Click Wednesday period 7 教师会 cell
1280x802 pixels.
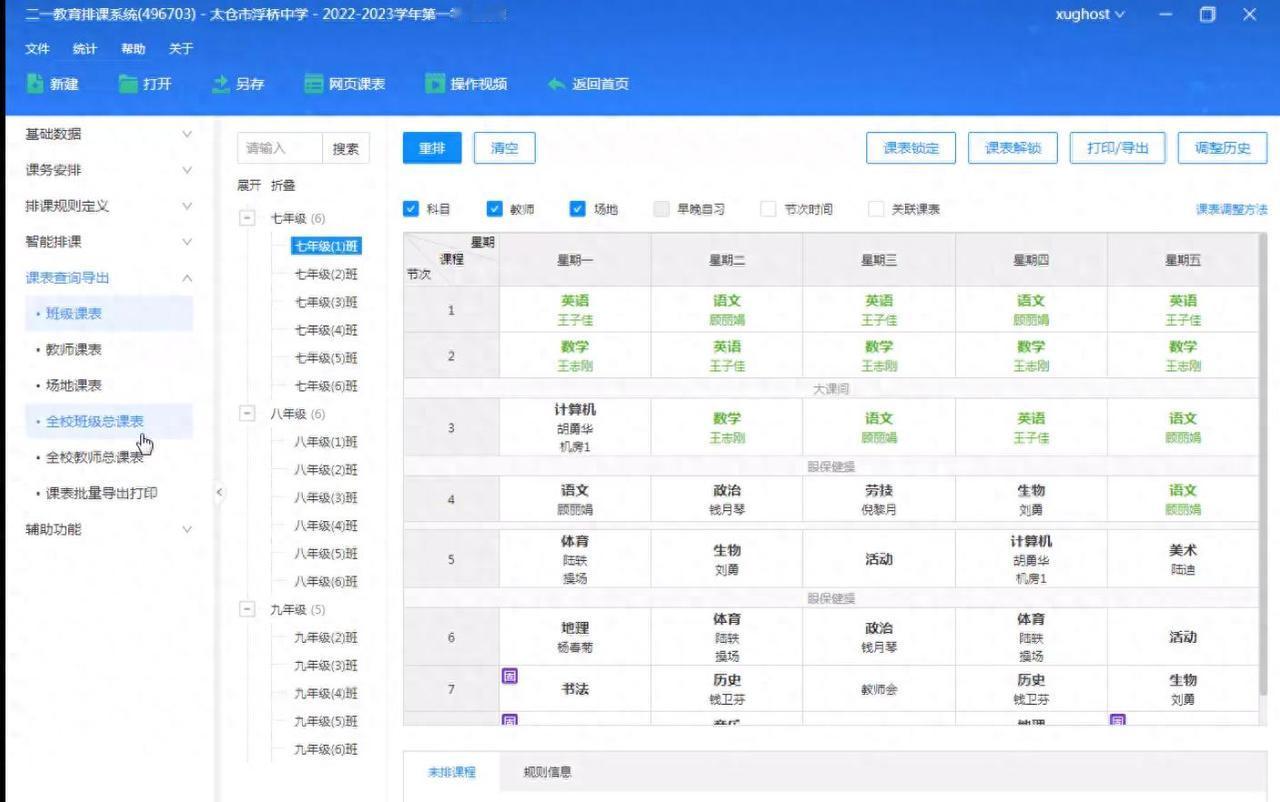point(879,689)
